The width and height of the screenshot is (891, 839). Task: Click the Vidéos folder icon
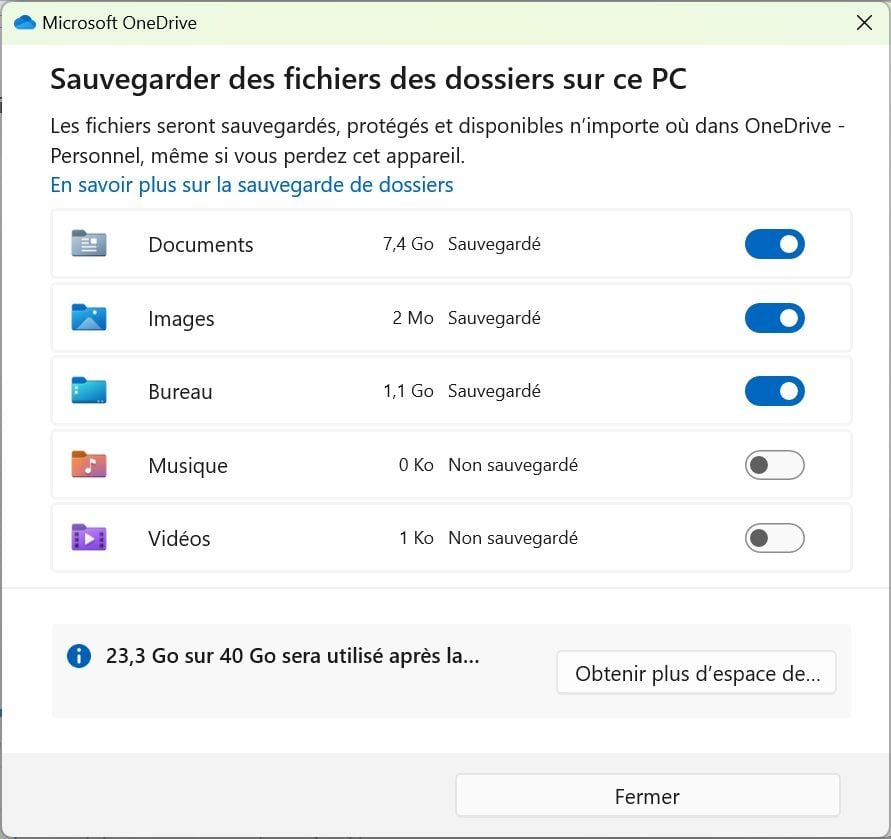89,538
